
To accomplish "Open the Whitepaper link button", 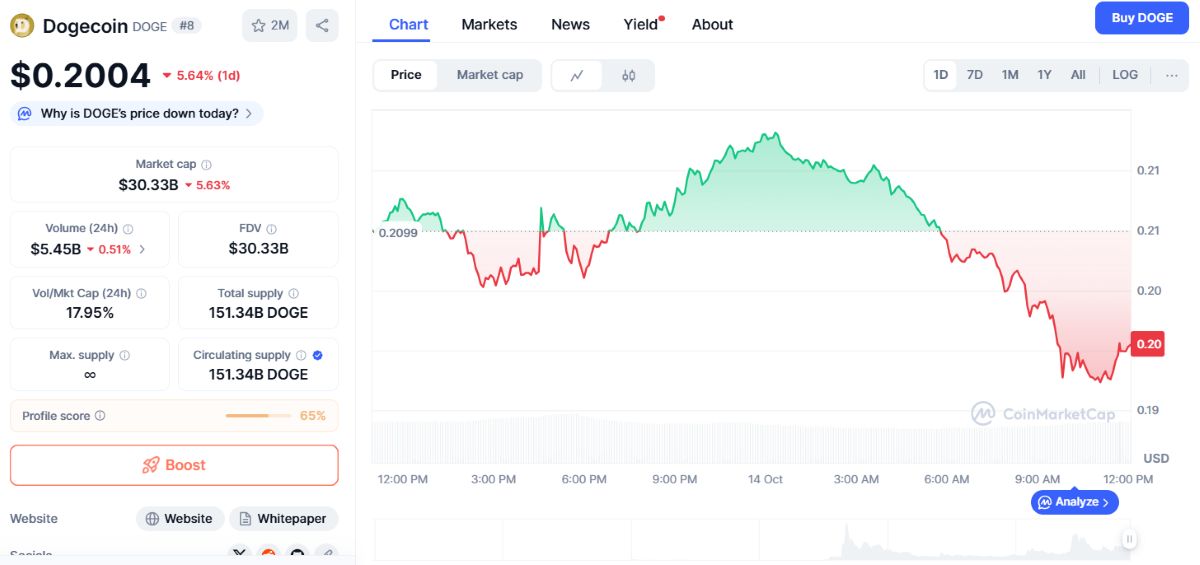I will [x=284, y=519].
